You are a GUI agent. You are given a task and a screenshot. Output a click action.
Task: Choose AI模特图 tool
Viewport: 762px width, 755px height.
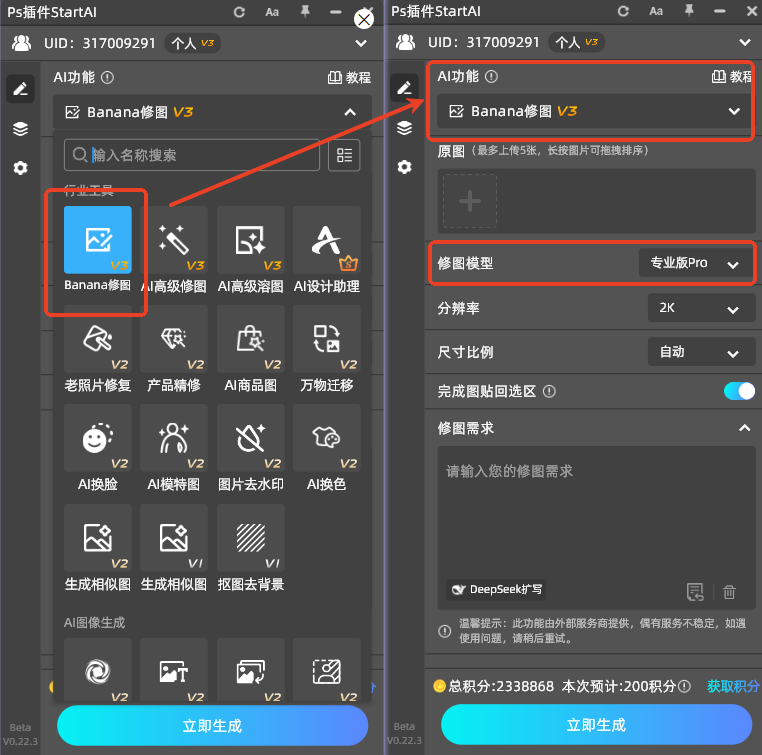pos(174,438)
